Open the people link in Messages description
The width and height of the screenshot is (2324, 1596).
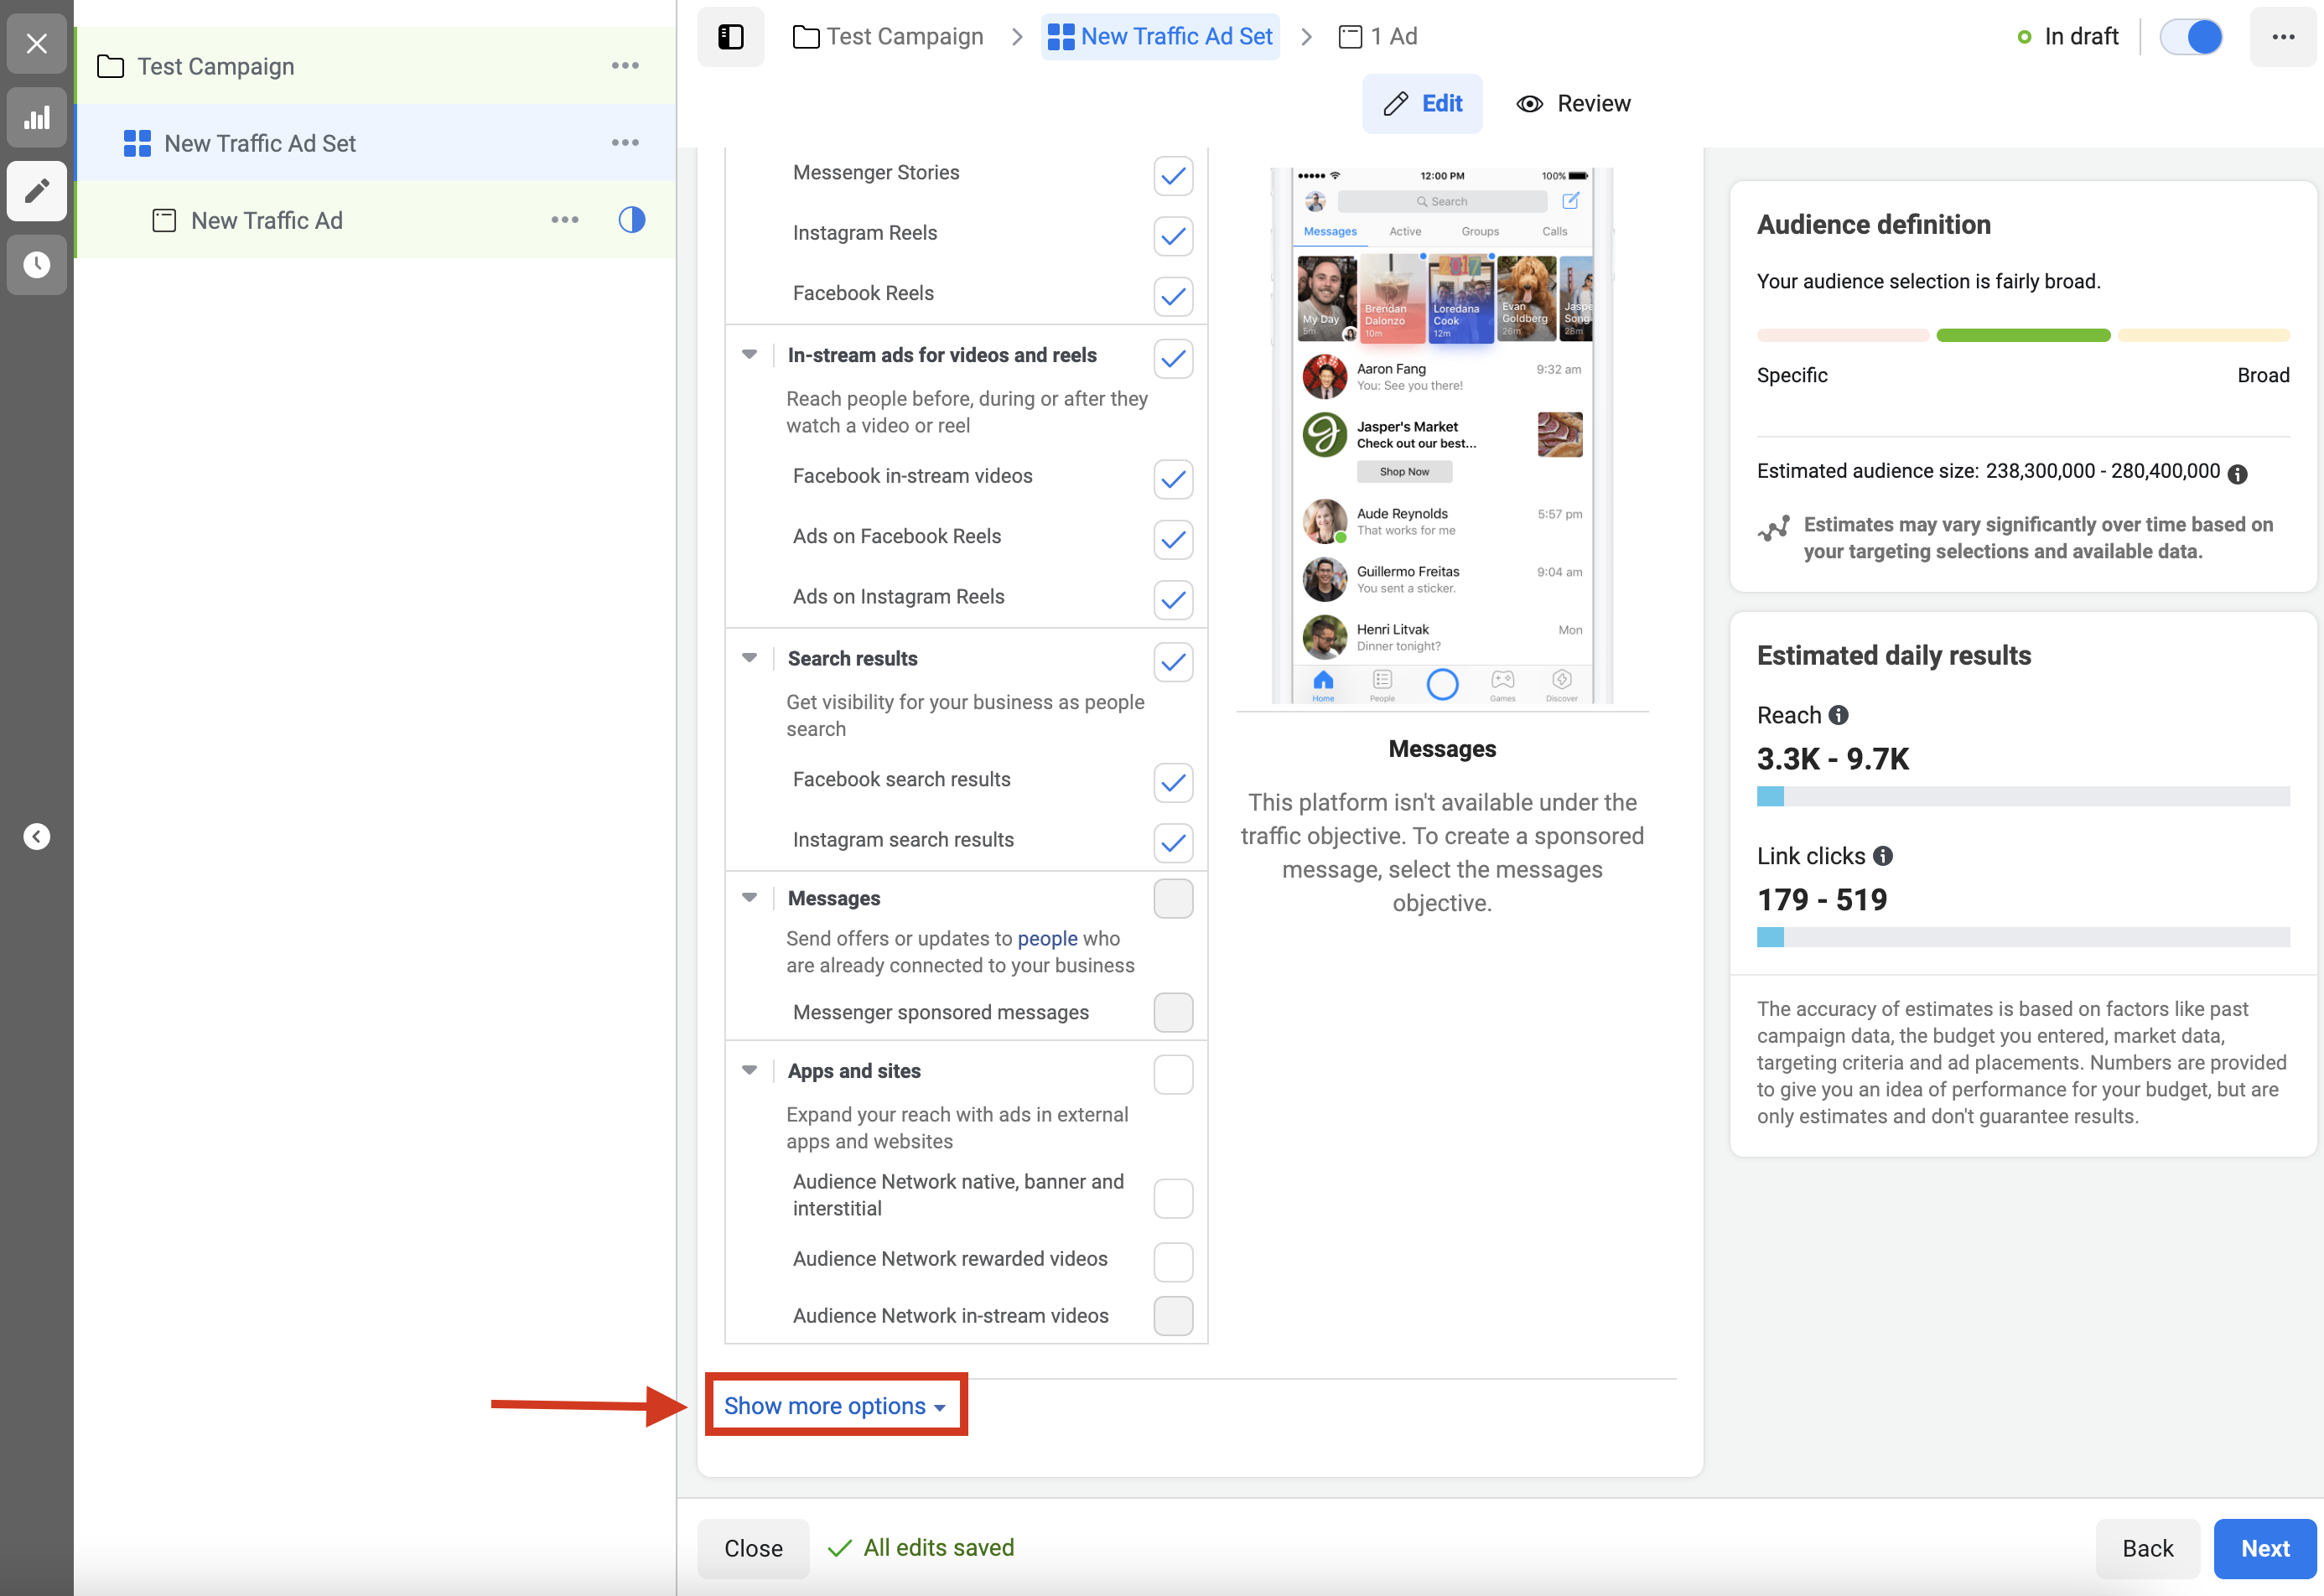pyautogui.click(x=1047, y=938)
